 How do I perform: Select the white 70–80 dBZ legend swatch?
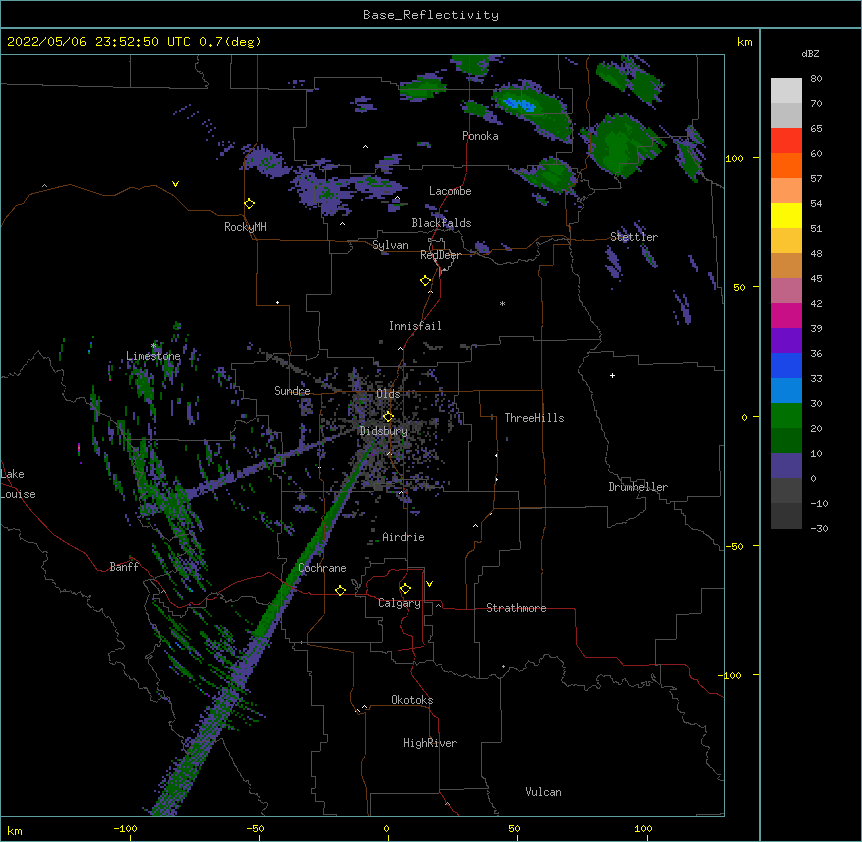tap(786, 91)
